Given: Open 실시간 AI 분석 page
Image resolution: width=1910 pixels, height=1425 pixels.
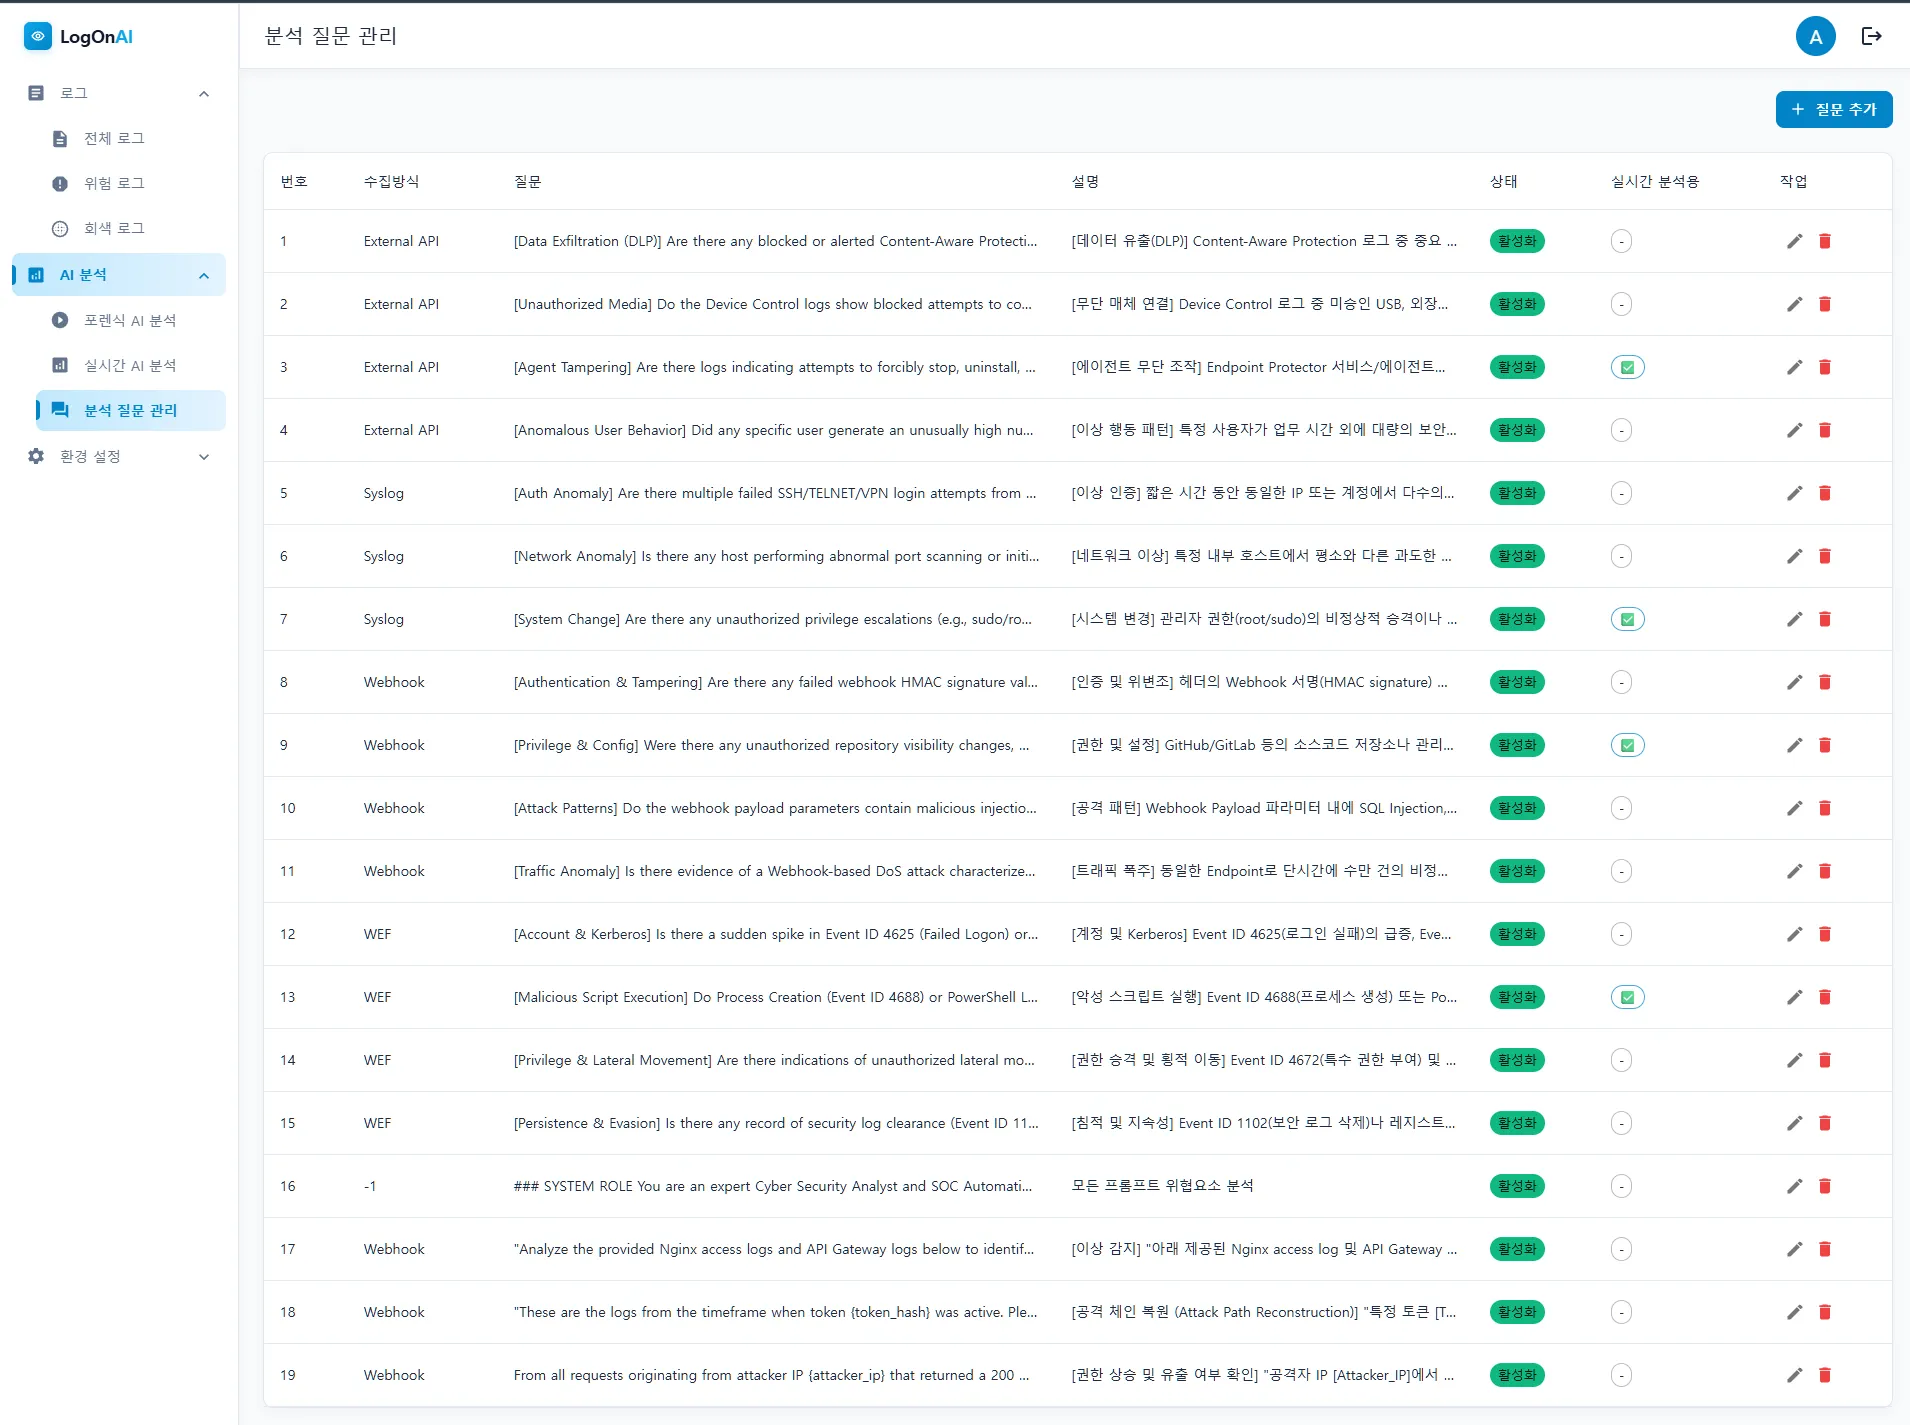Looking at the screenshot, I should click(x=130, y=365).
